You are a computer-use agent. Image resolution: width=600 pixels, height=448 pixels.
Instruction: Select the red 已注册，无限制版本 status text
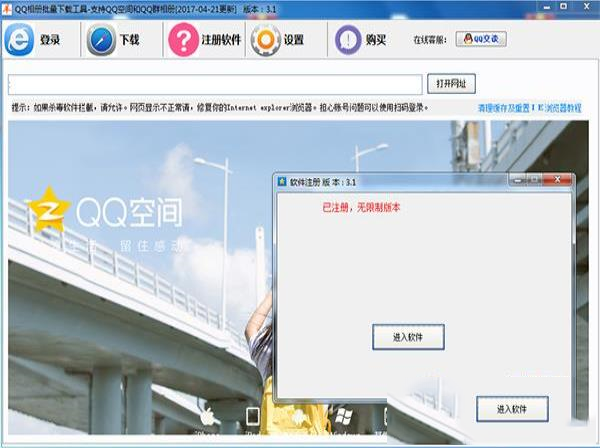coord(361,208)
